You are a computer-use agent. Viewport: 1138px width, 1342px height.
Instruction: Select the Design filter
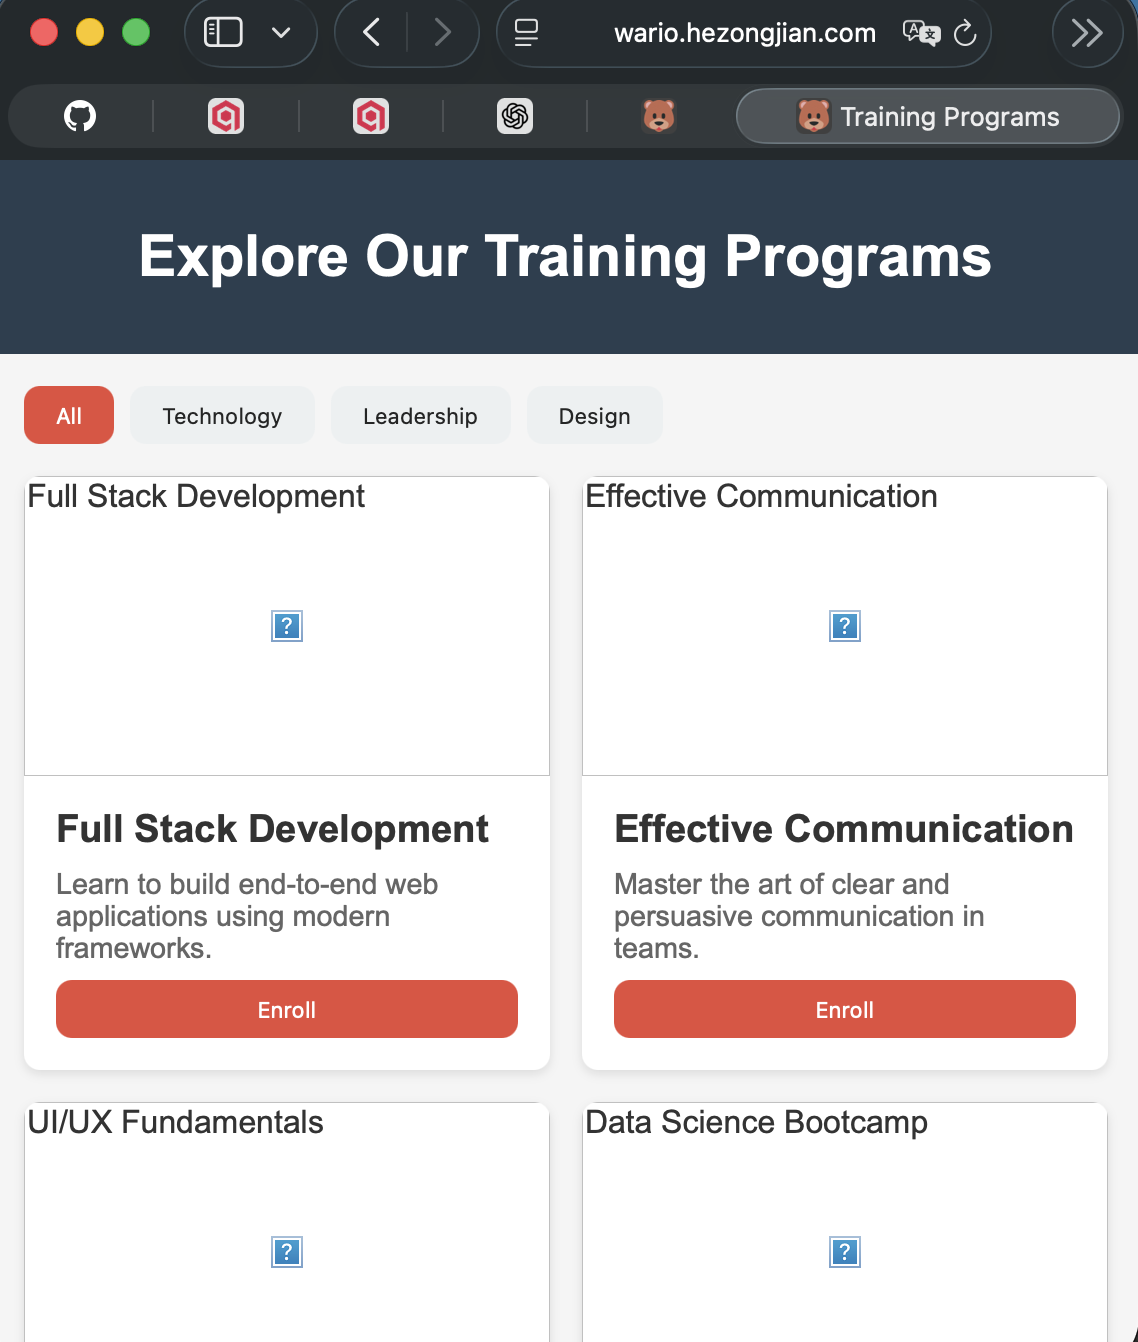594,416
